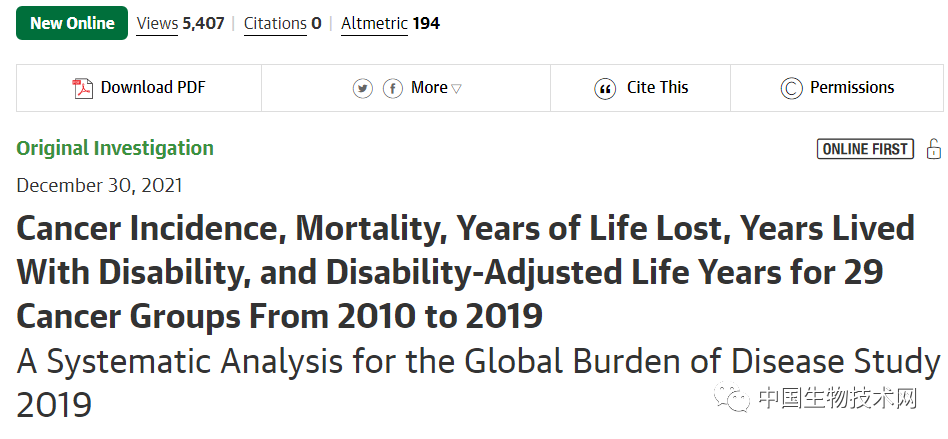Select the Original Investigation category link

pyautogui.click(x=115, y=148)
